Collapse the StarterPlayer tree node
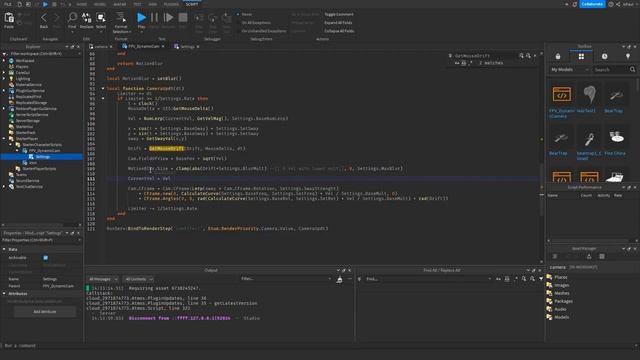Viewport: 640px width, 360px height. click(4, 139)
